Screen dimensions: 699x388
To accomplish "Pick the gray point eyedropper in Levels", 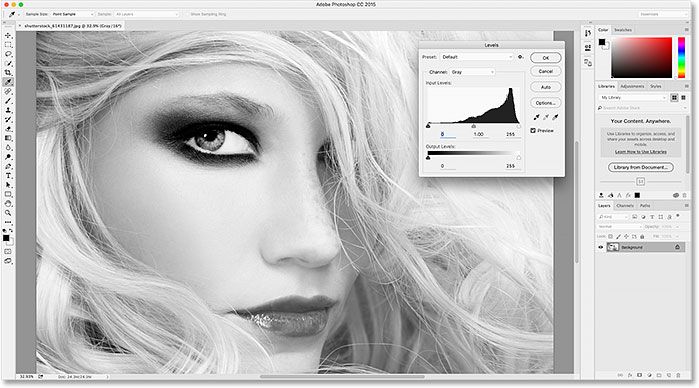I will click(546, 117).
